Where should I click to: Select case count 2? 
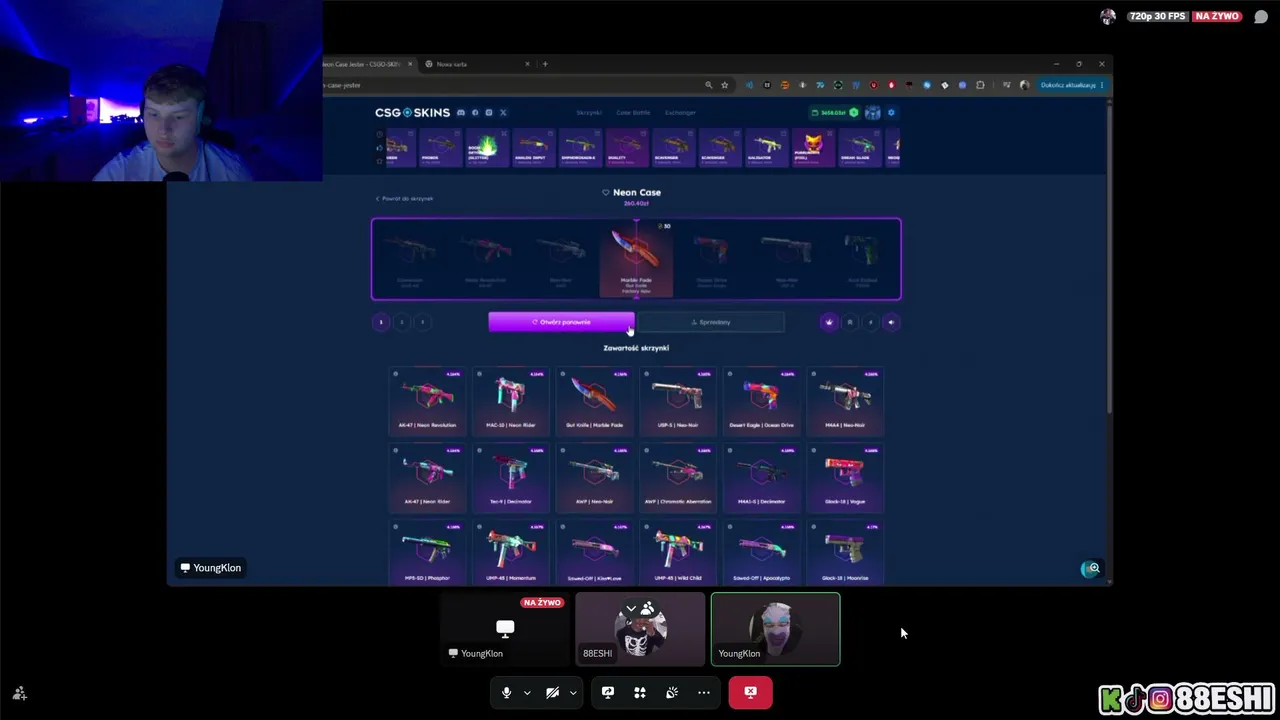(402, 322)
